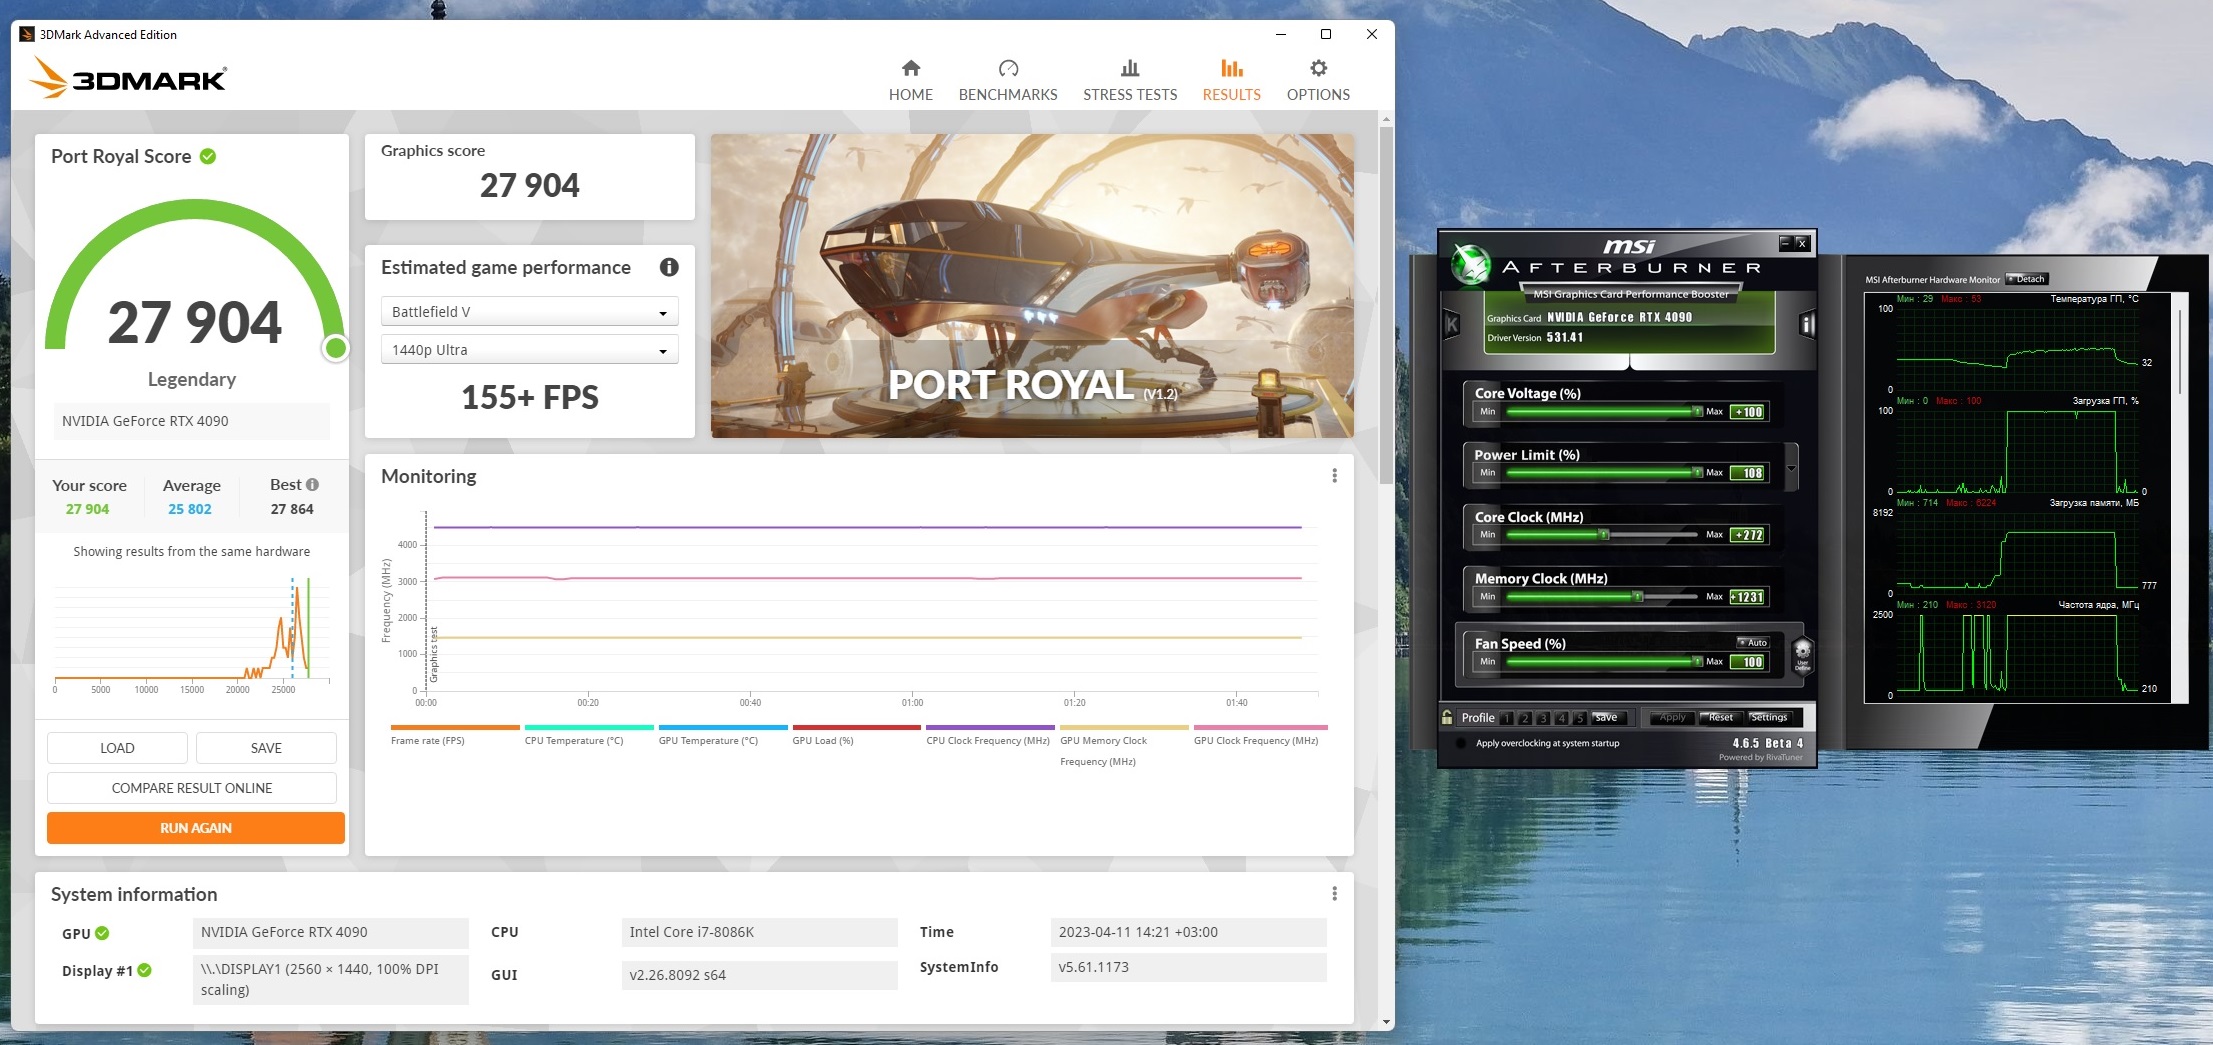Click the LOAD button

click(x=117, y=748)
